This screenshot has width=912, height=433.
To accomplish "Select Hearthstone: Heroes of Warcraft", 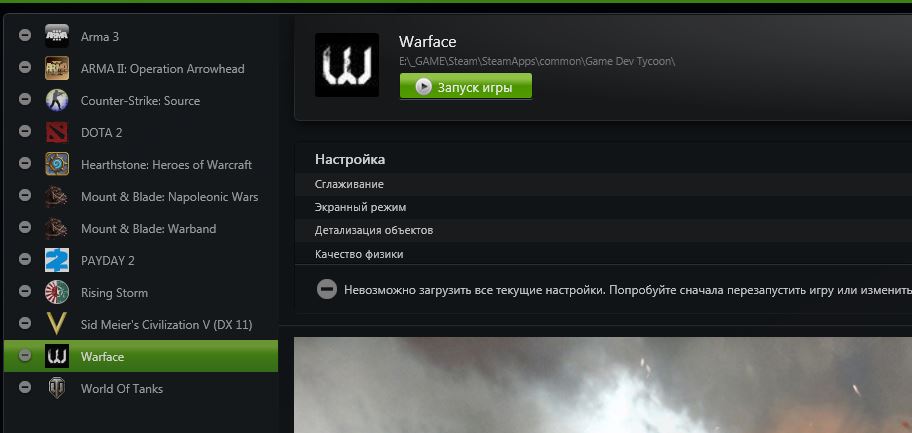I will [141, 164].
